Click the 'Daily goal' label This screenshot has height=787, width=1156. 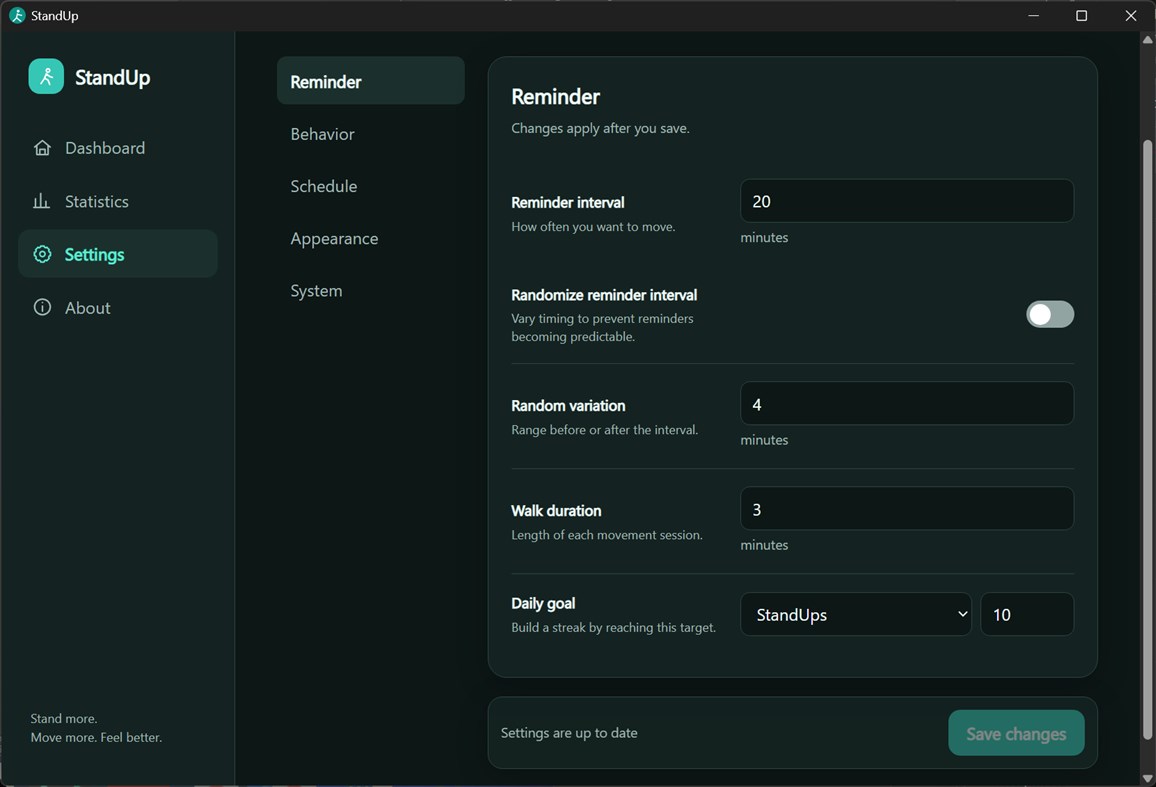543,603
